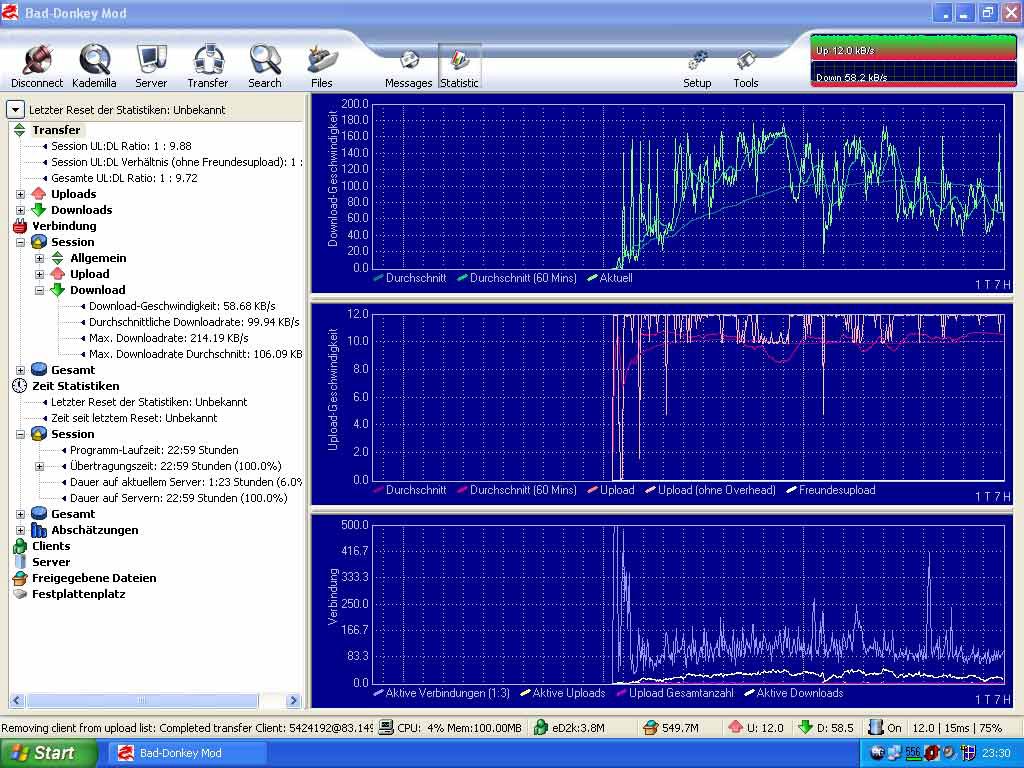Expand the Uploads tree node
The width and height of the screenshot is (1024, 768).
click(x=20, y=194)
